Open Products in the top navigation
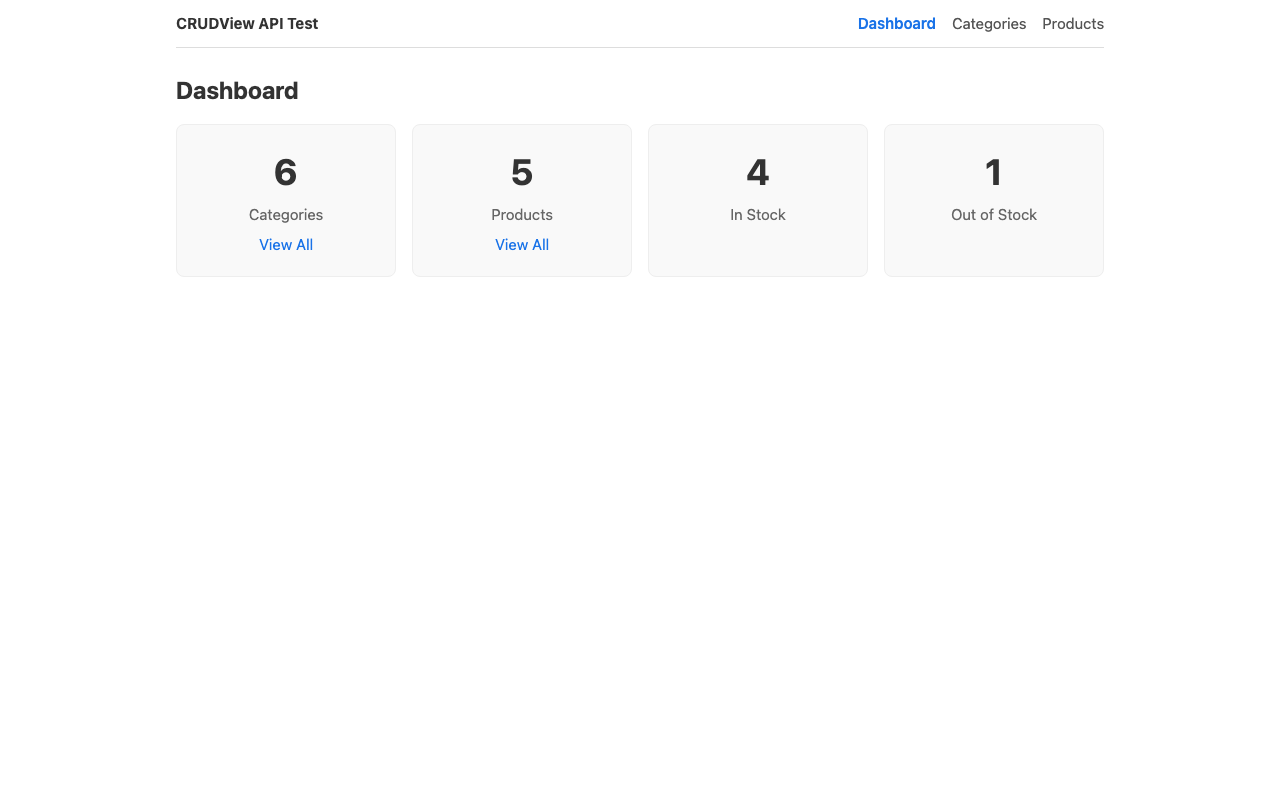This screenshot has height=800, width=1280. (1072, 24)
